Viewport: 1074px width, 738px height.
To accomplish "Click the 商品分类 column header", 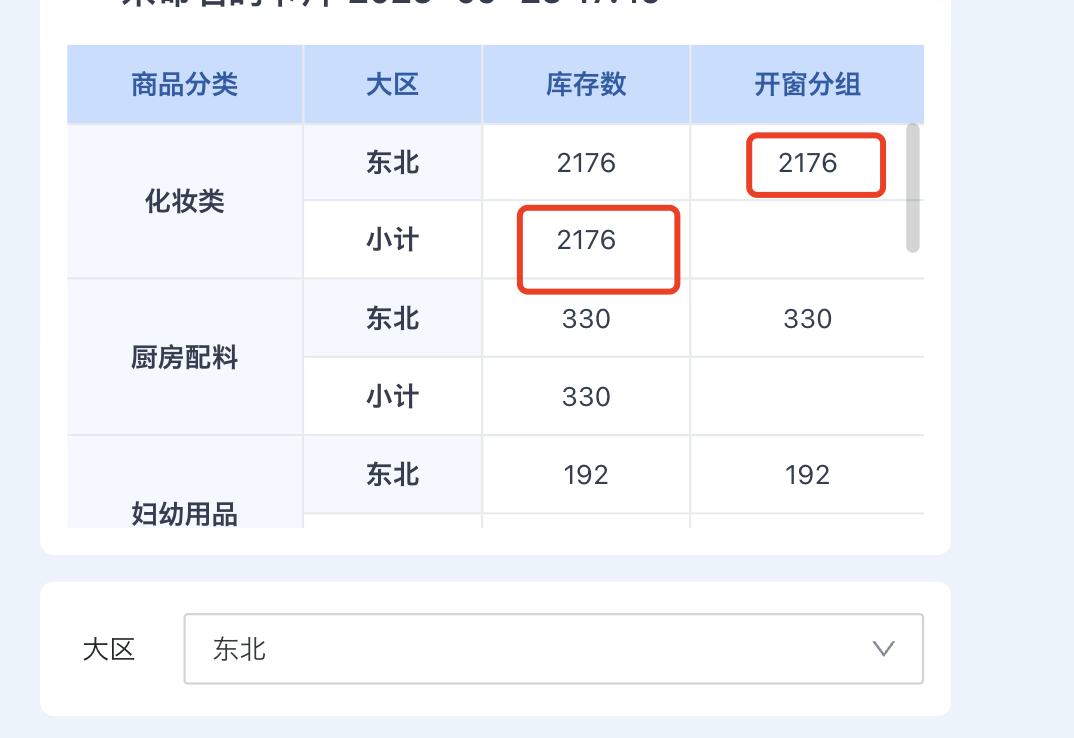I will point(184,84).
